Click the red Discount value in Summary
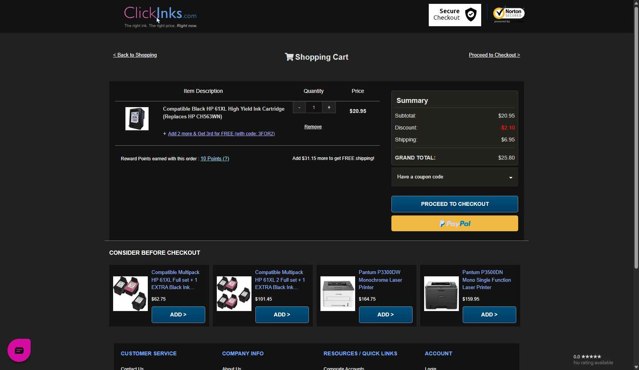 508,128
